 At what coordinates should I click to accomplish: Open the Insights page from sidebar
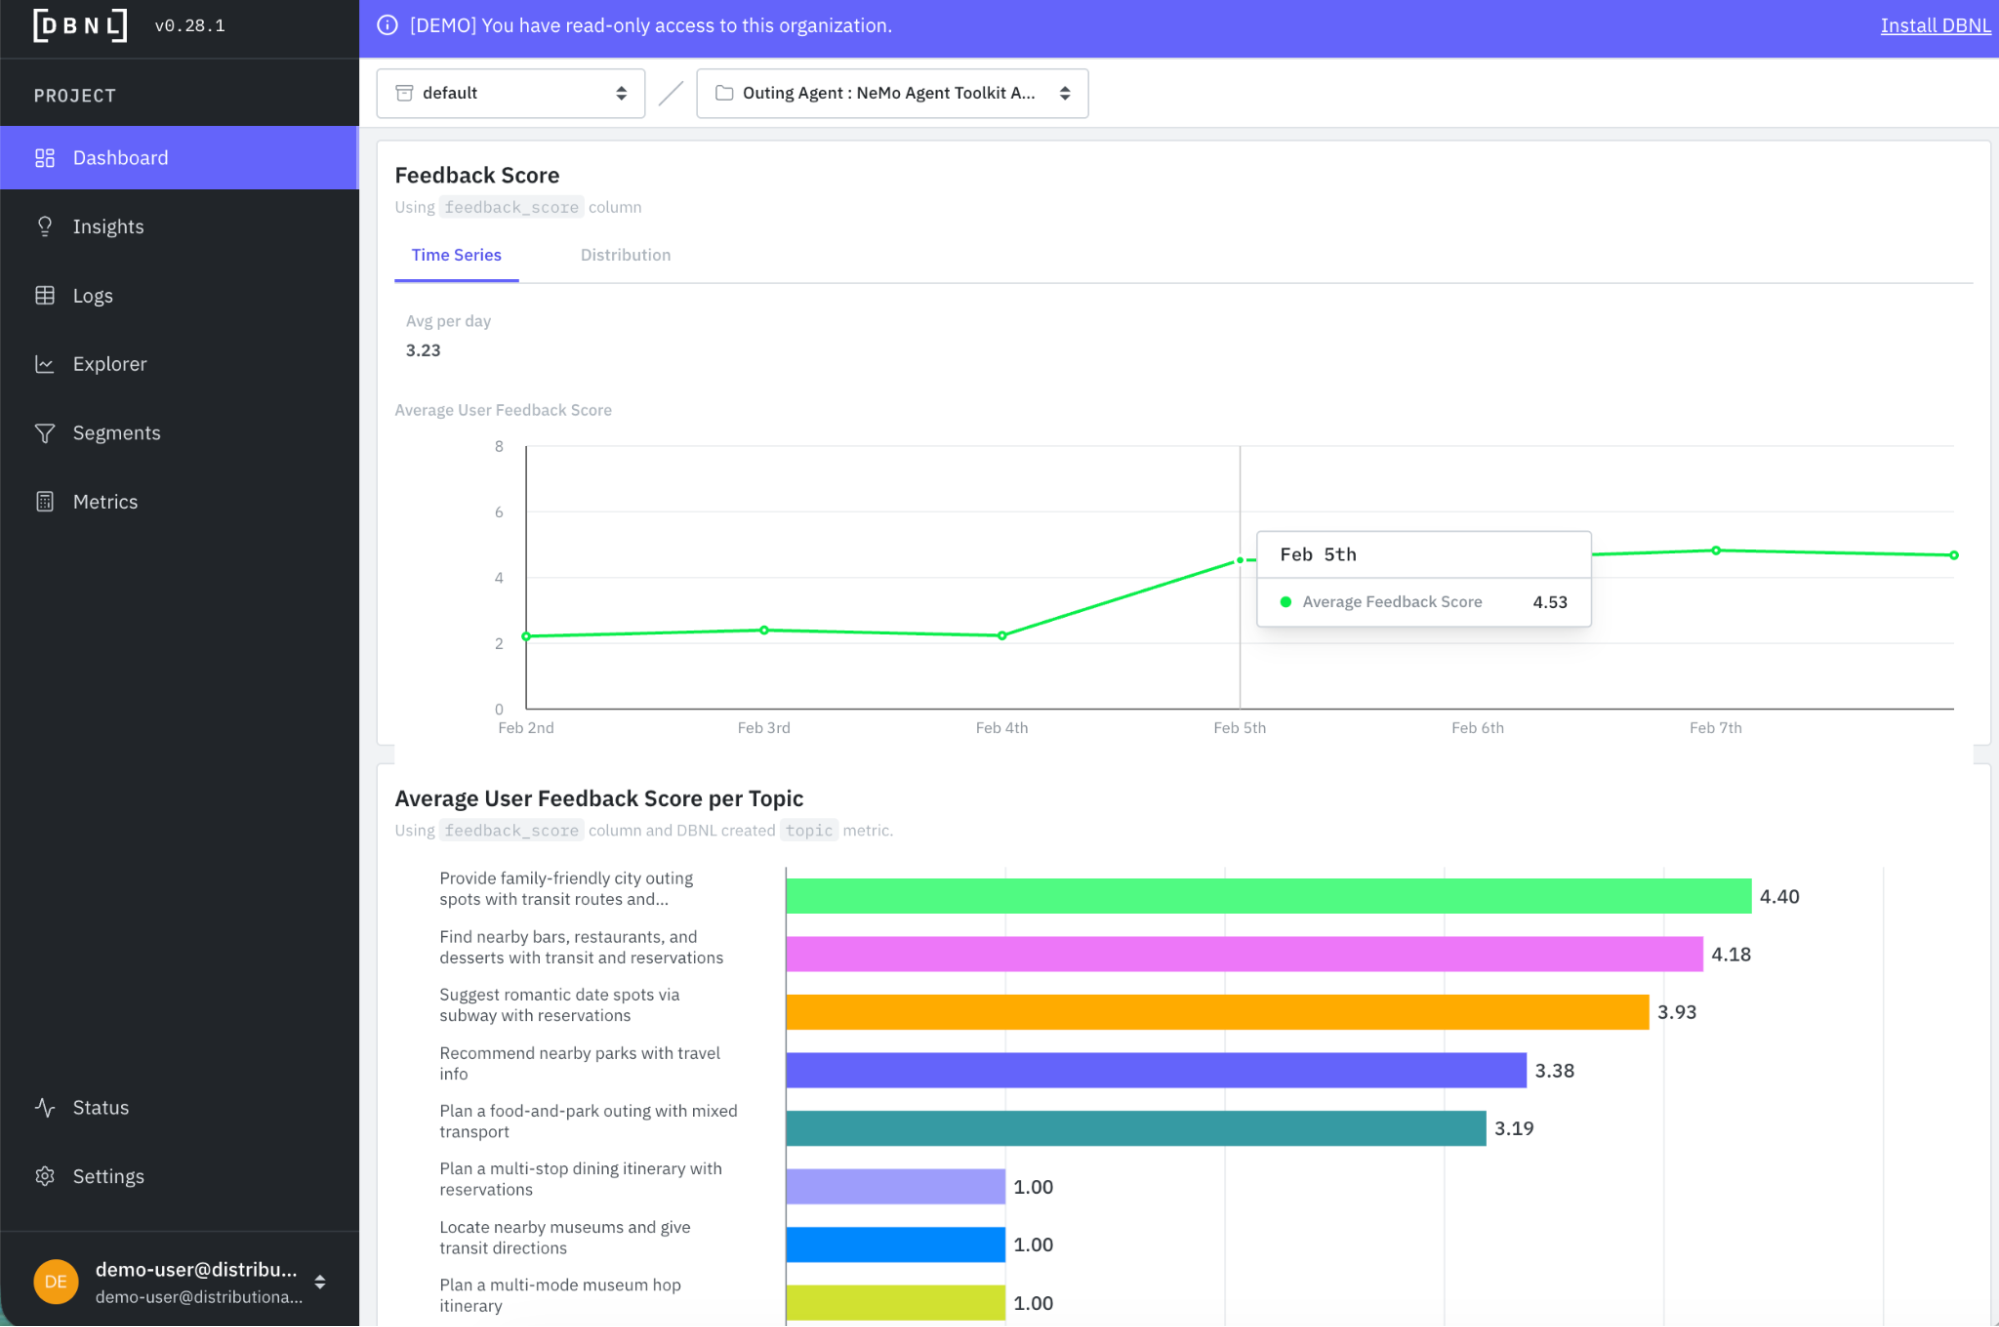108,227
